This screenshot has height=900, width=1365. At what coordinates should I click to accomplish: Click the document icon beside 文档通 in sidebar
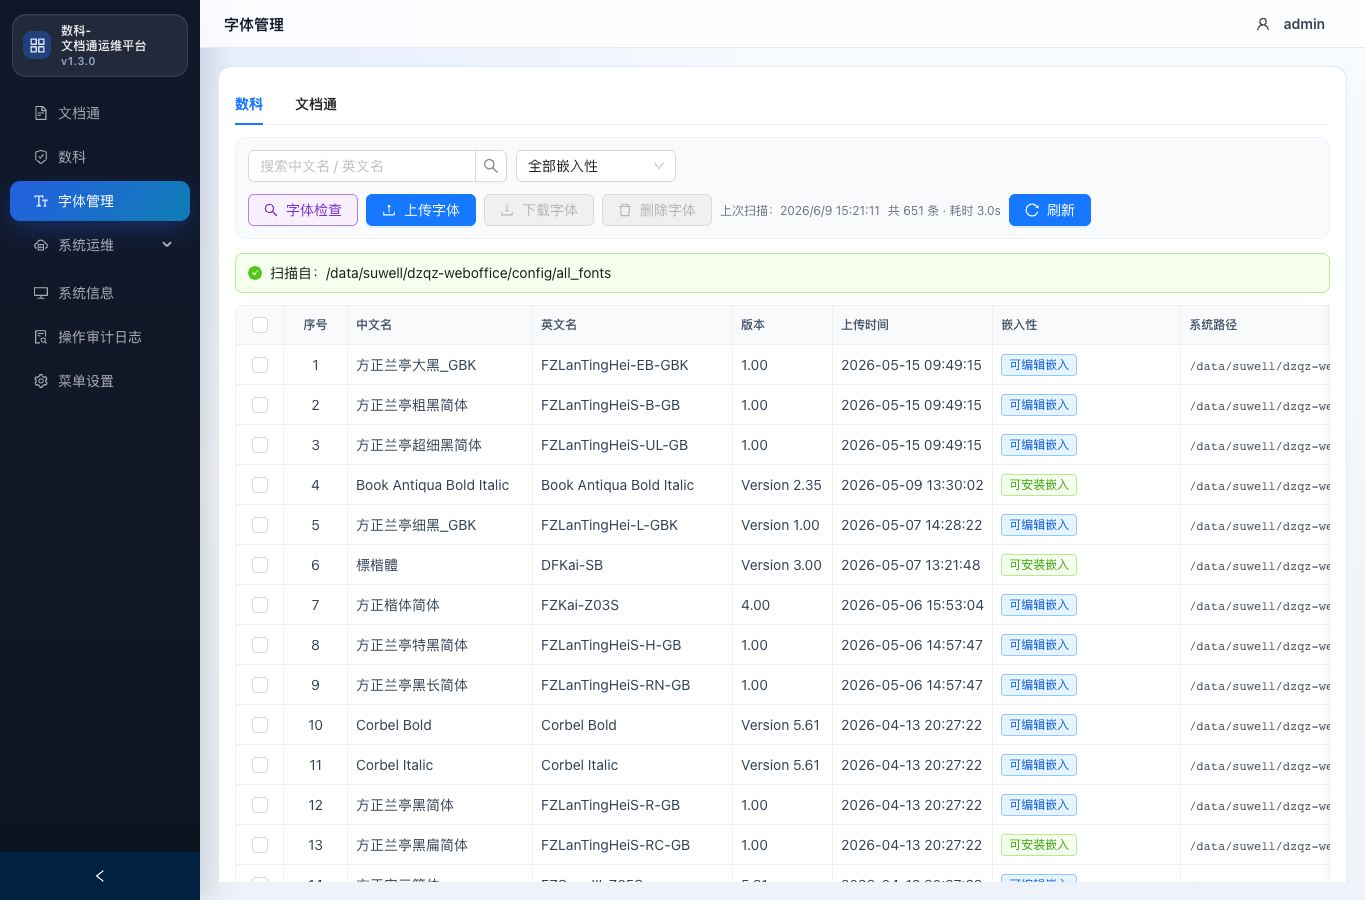(x=41, y=113)
